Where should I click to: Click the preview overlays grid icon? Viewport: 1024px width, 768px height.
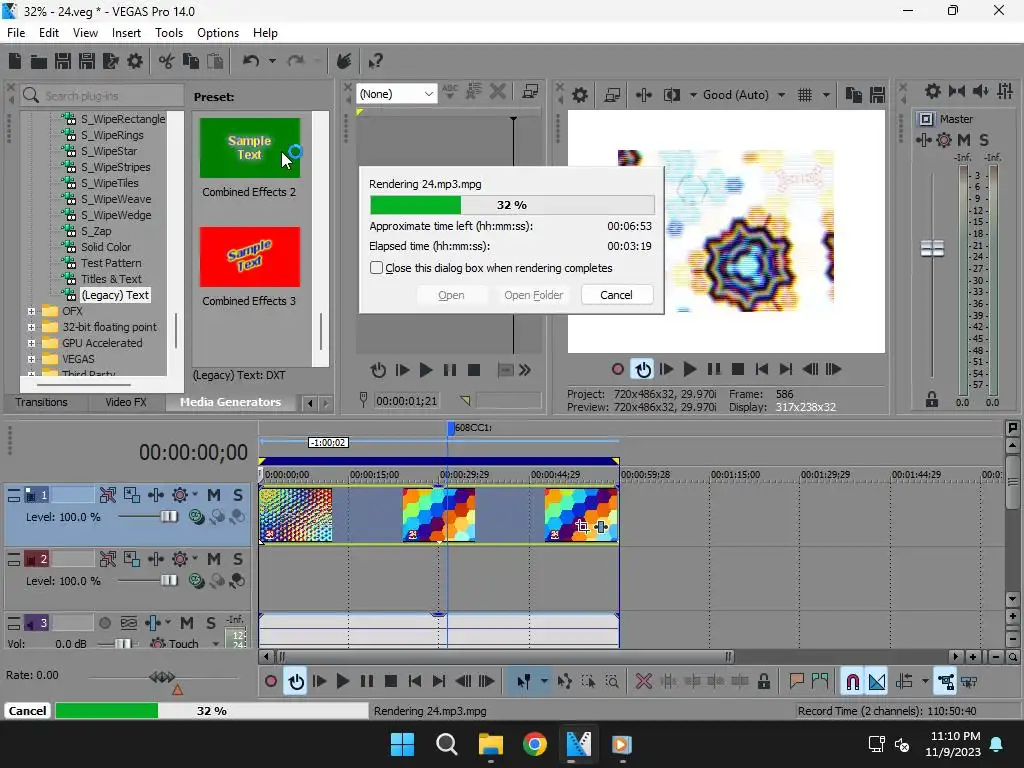point(805,95)
